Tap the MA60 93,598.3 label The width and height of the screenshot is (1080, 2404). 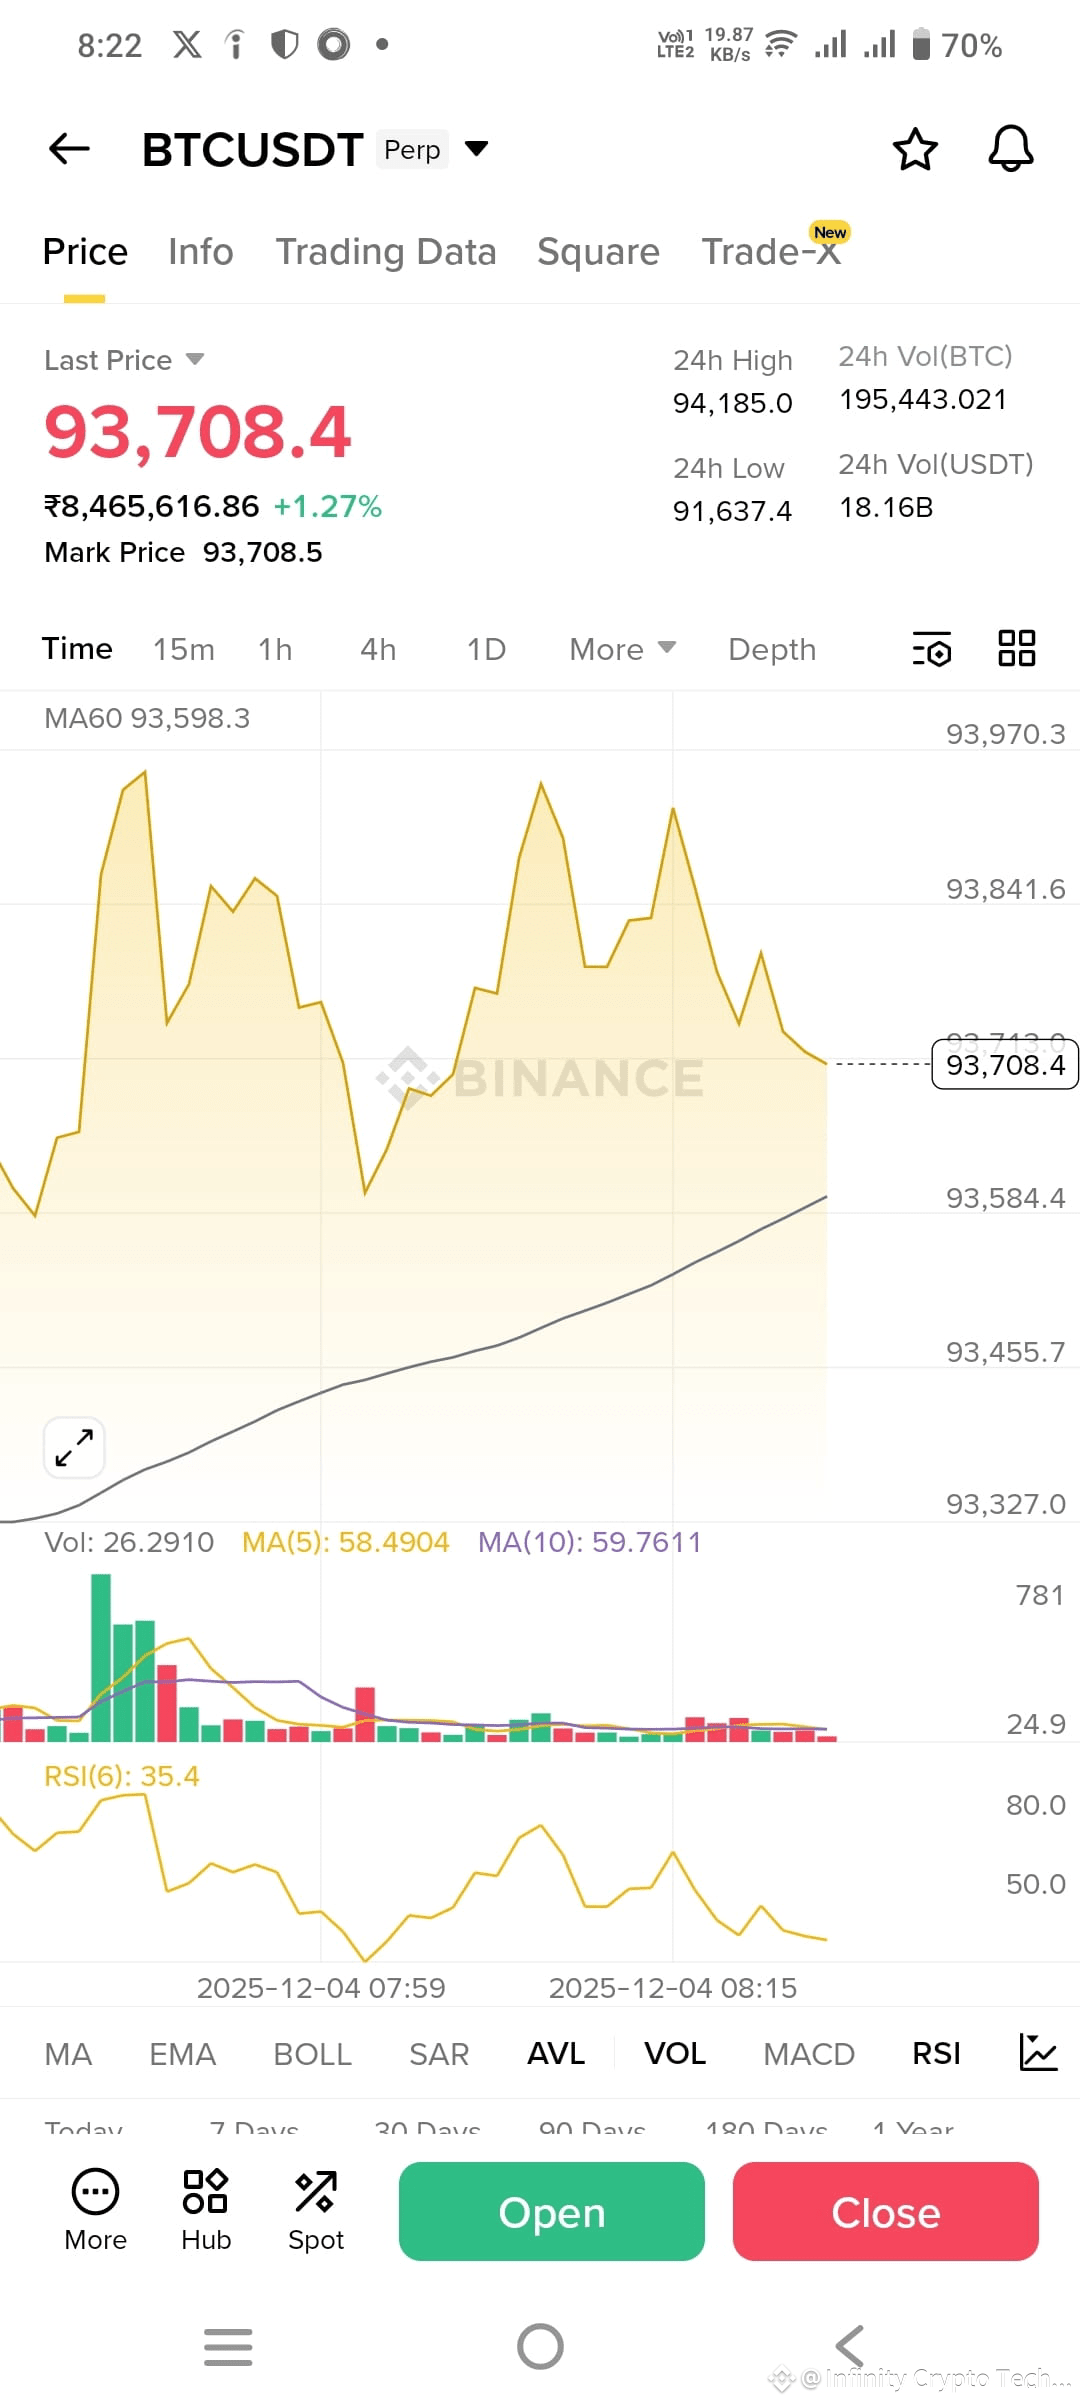click(147, 718)
